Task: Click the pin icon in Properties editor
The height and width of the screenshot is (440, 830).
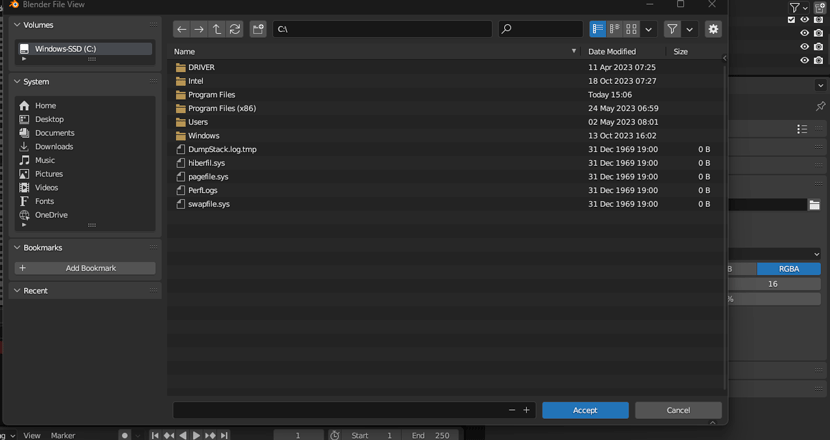Action: pos(820,106)
